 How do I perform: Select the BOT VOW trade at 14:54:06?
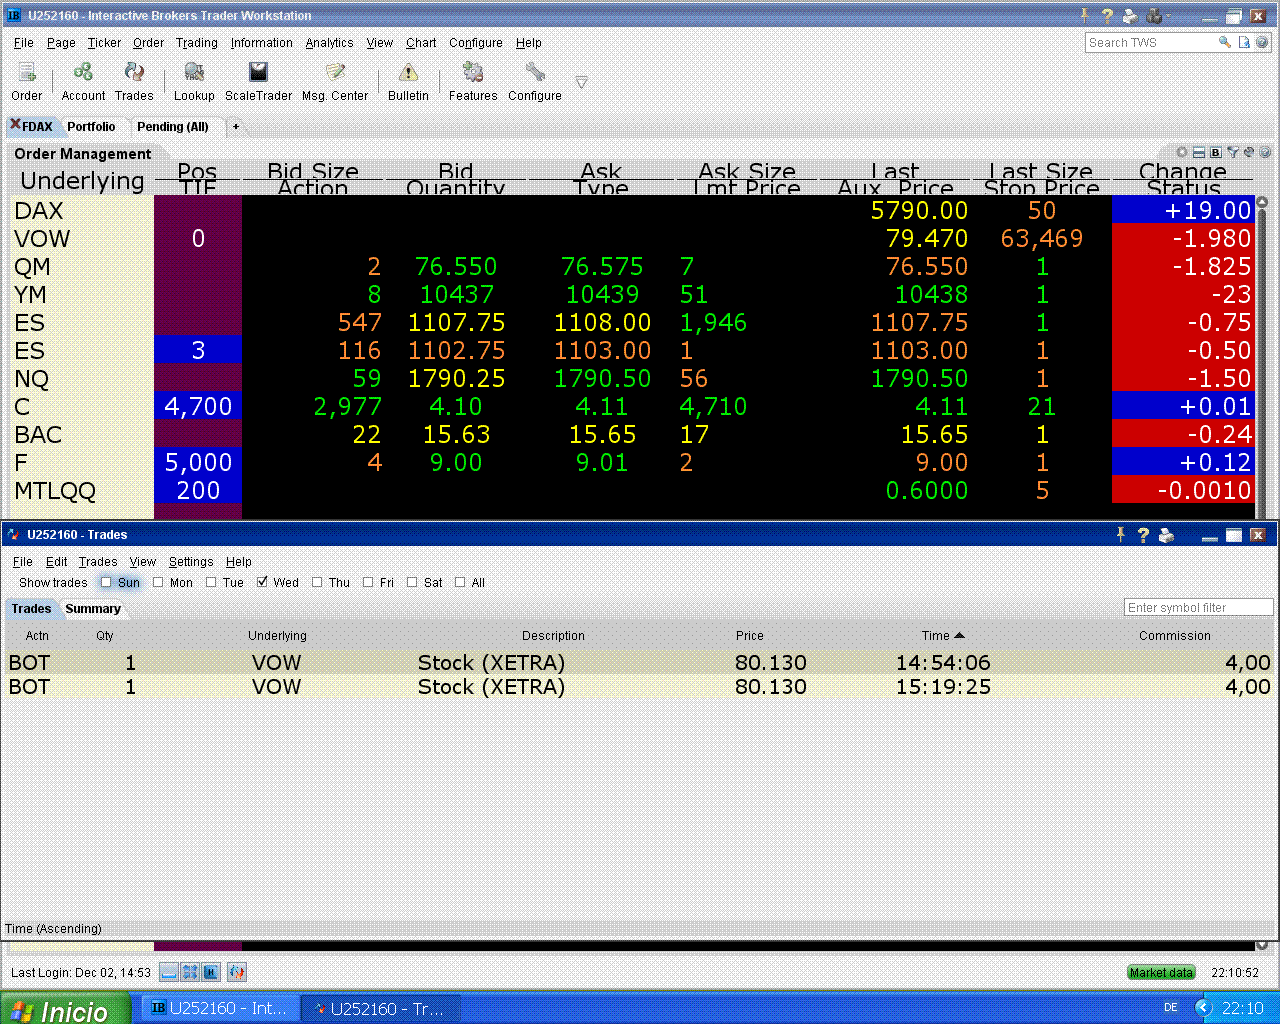(638, 662)
